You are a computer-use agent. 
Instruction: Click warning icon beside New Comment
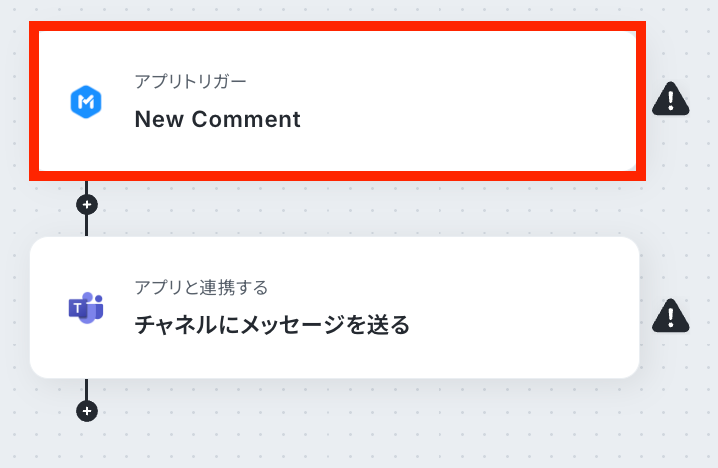[670, 98]
